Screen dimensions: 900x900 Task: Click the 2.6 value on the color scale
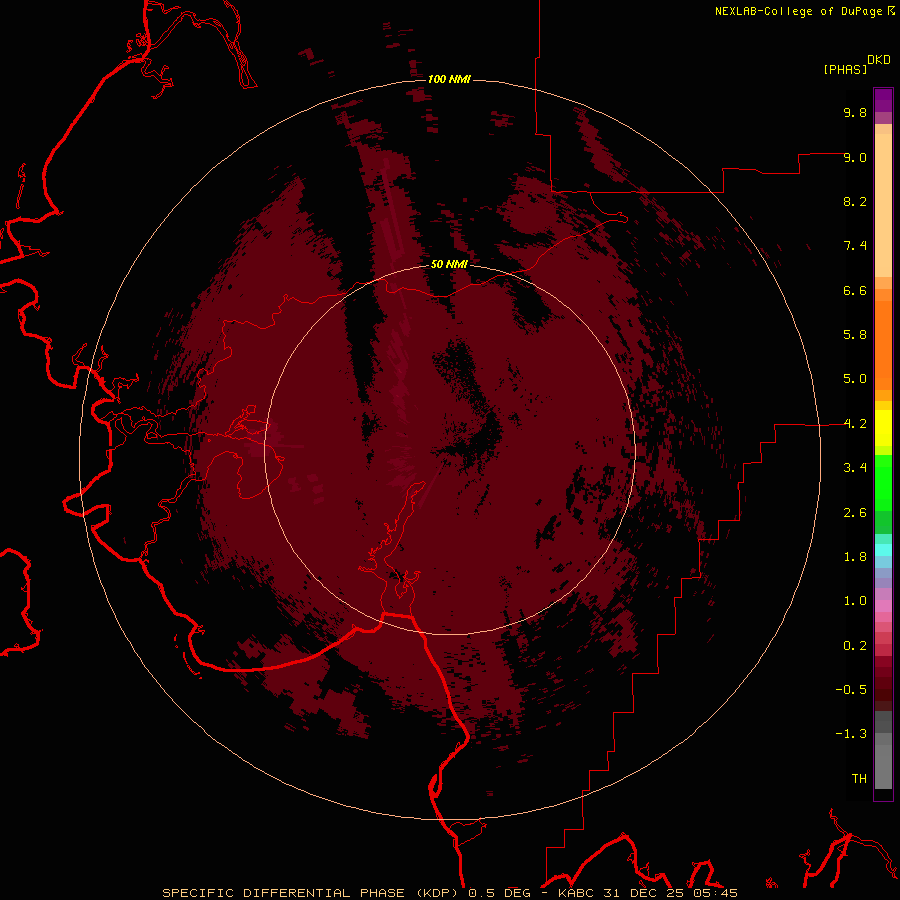[x=855, y=512]
